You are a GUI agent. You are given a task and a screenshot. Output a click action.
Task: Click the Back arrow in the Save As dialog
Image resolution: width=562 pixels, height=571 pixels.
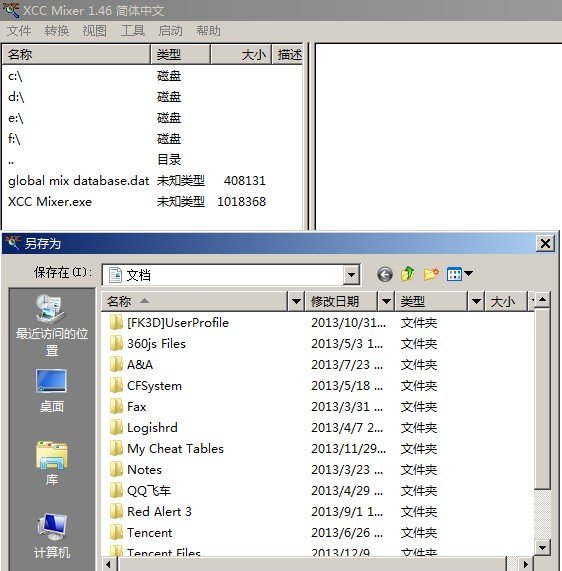[x=385, y=274]
